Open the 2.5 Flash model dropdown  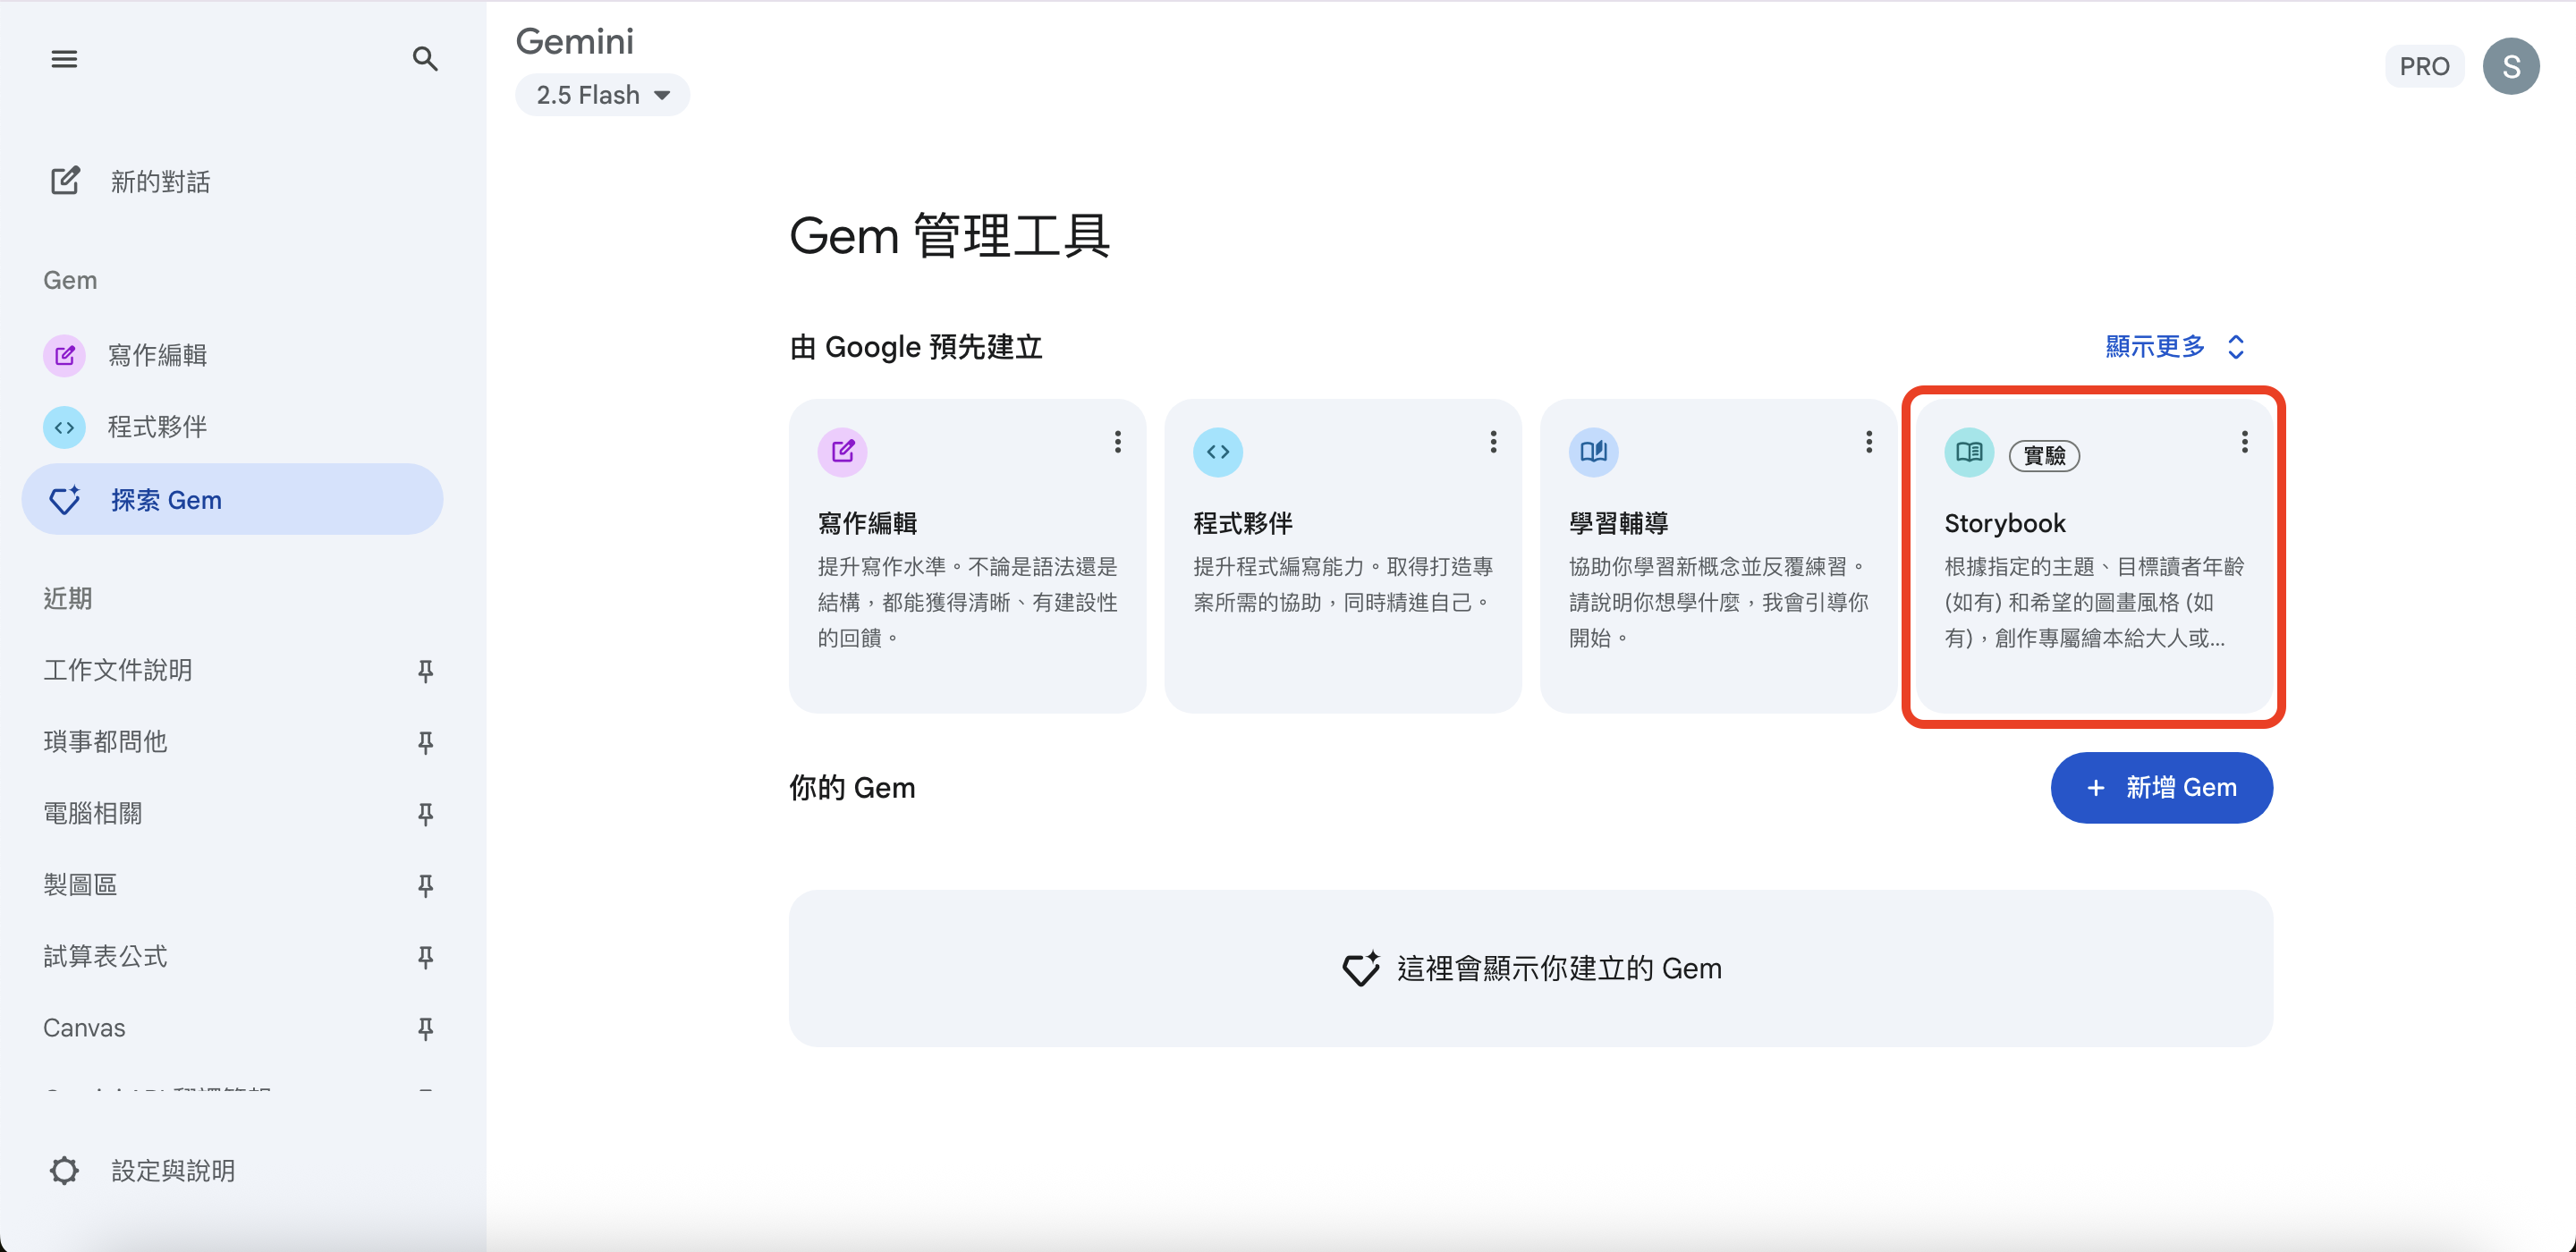602,95
